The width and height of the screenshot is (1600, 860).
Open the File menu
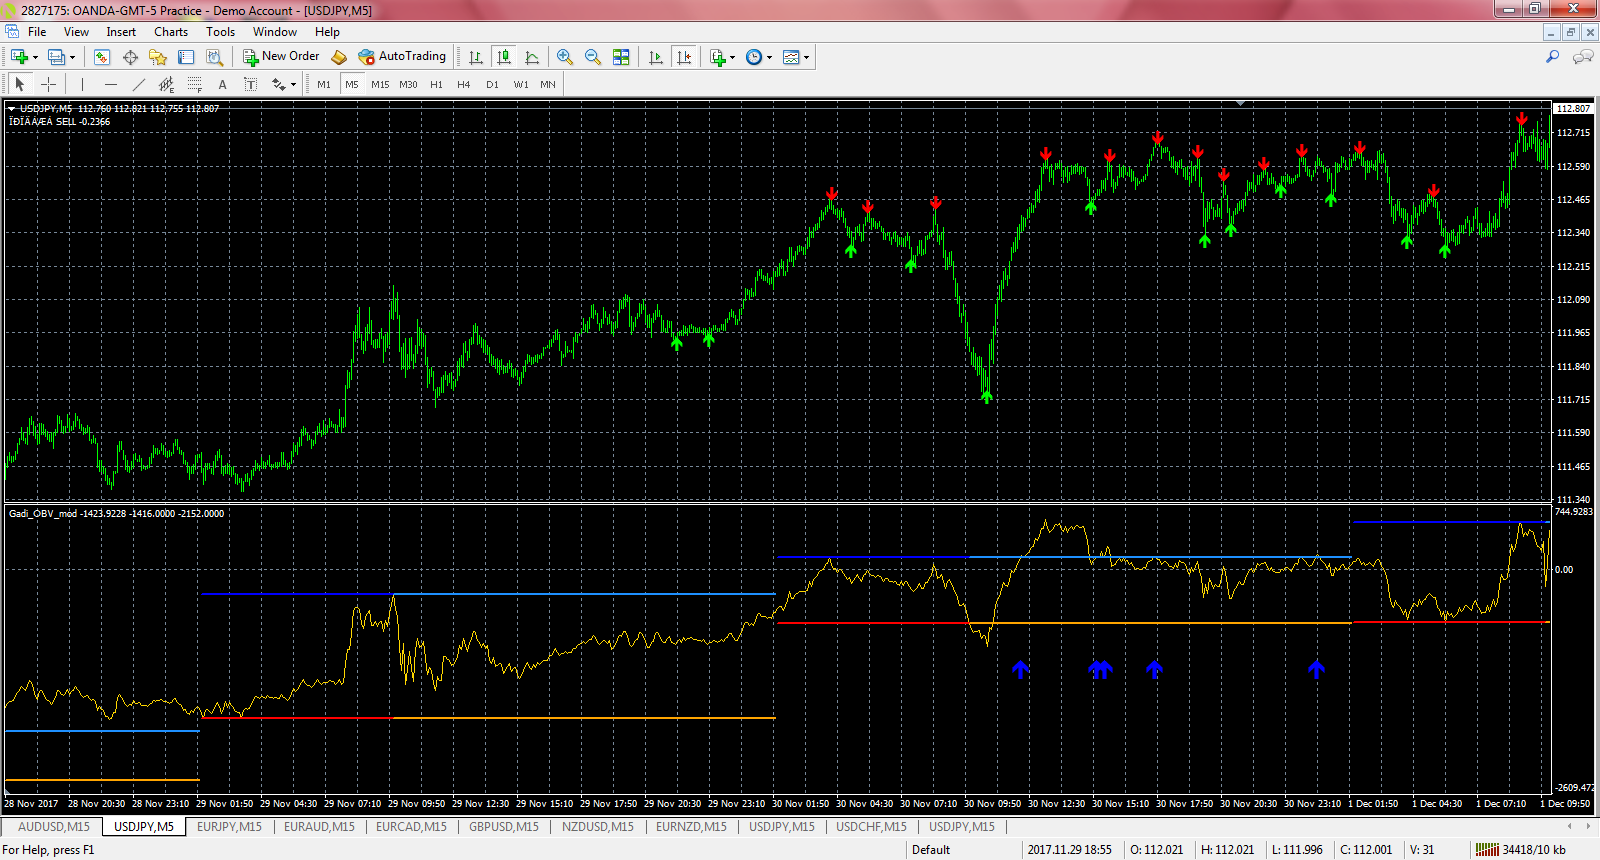coord(37,32)
